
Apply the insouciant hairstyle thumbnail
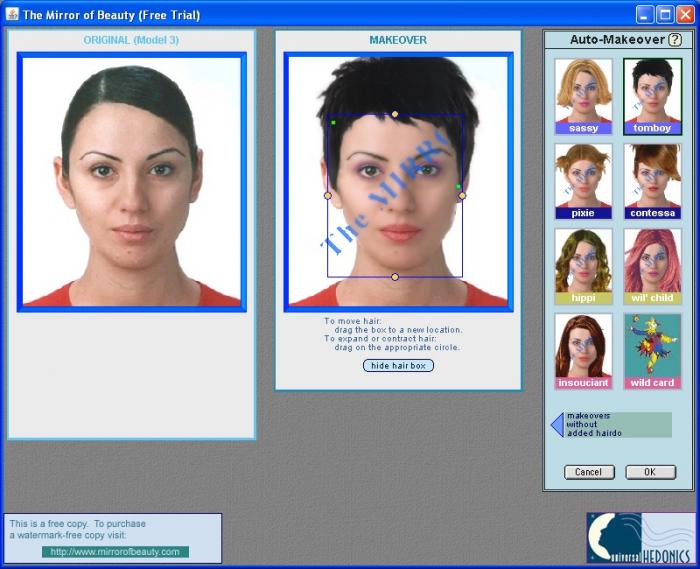583,351
